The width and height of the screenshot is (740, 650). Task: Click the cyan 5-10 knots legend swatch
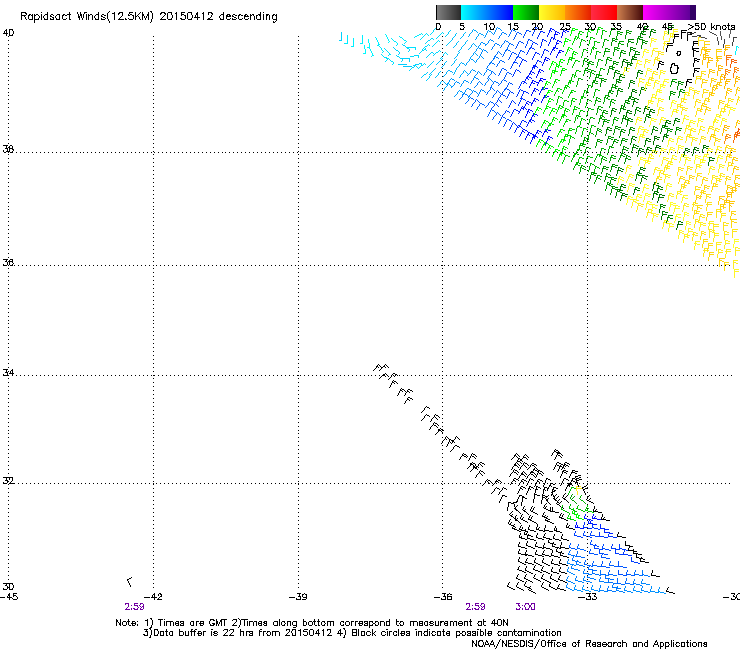point(474,12)
